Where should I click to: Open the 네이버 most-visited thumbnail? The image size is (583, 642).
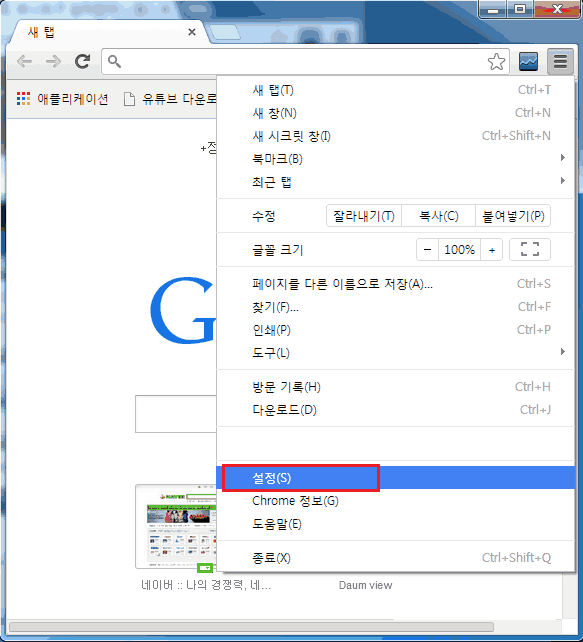(176, 526)
